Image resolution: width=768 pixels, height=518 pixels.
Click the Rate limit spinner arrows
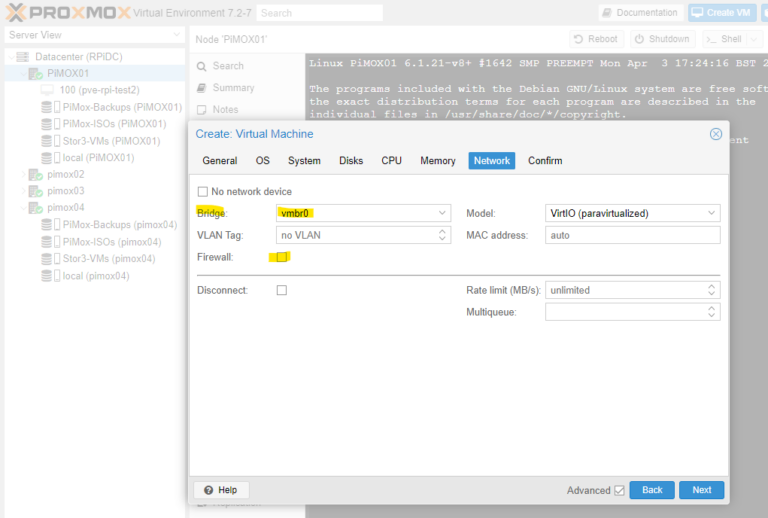click(x=712, y=290)
